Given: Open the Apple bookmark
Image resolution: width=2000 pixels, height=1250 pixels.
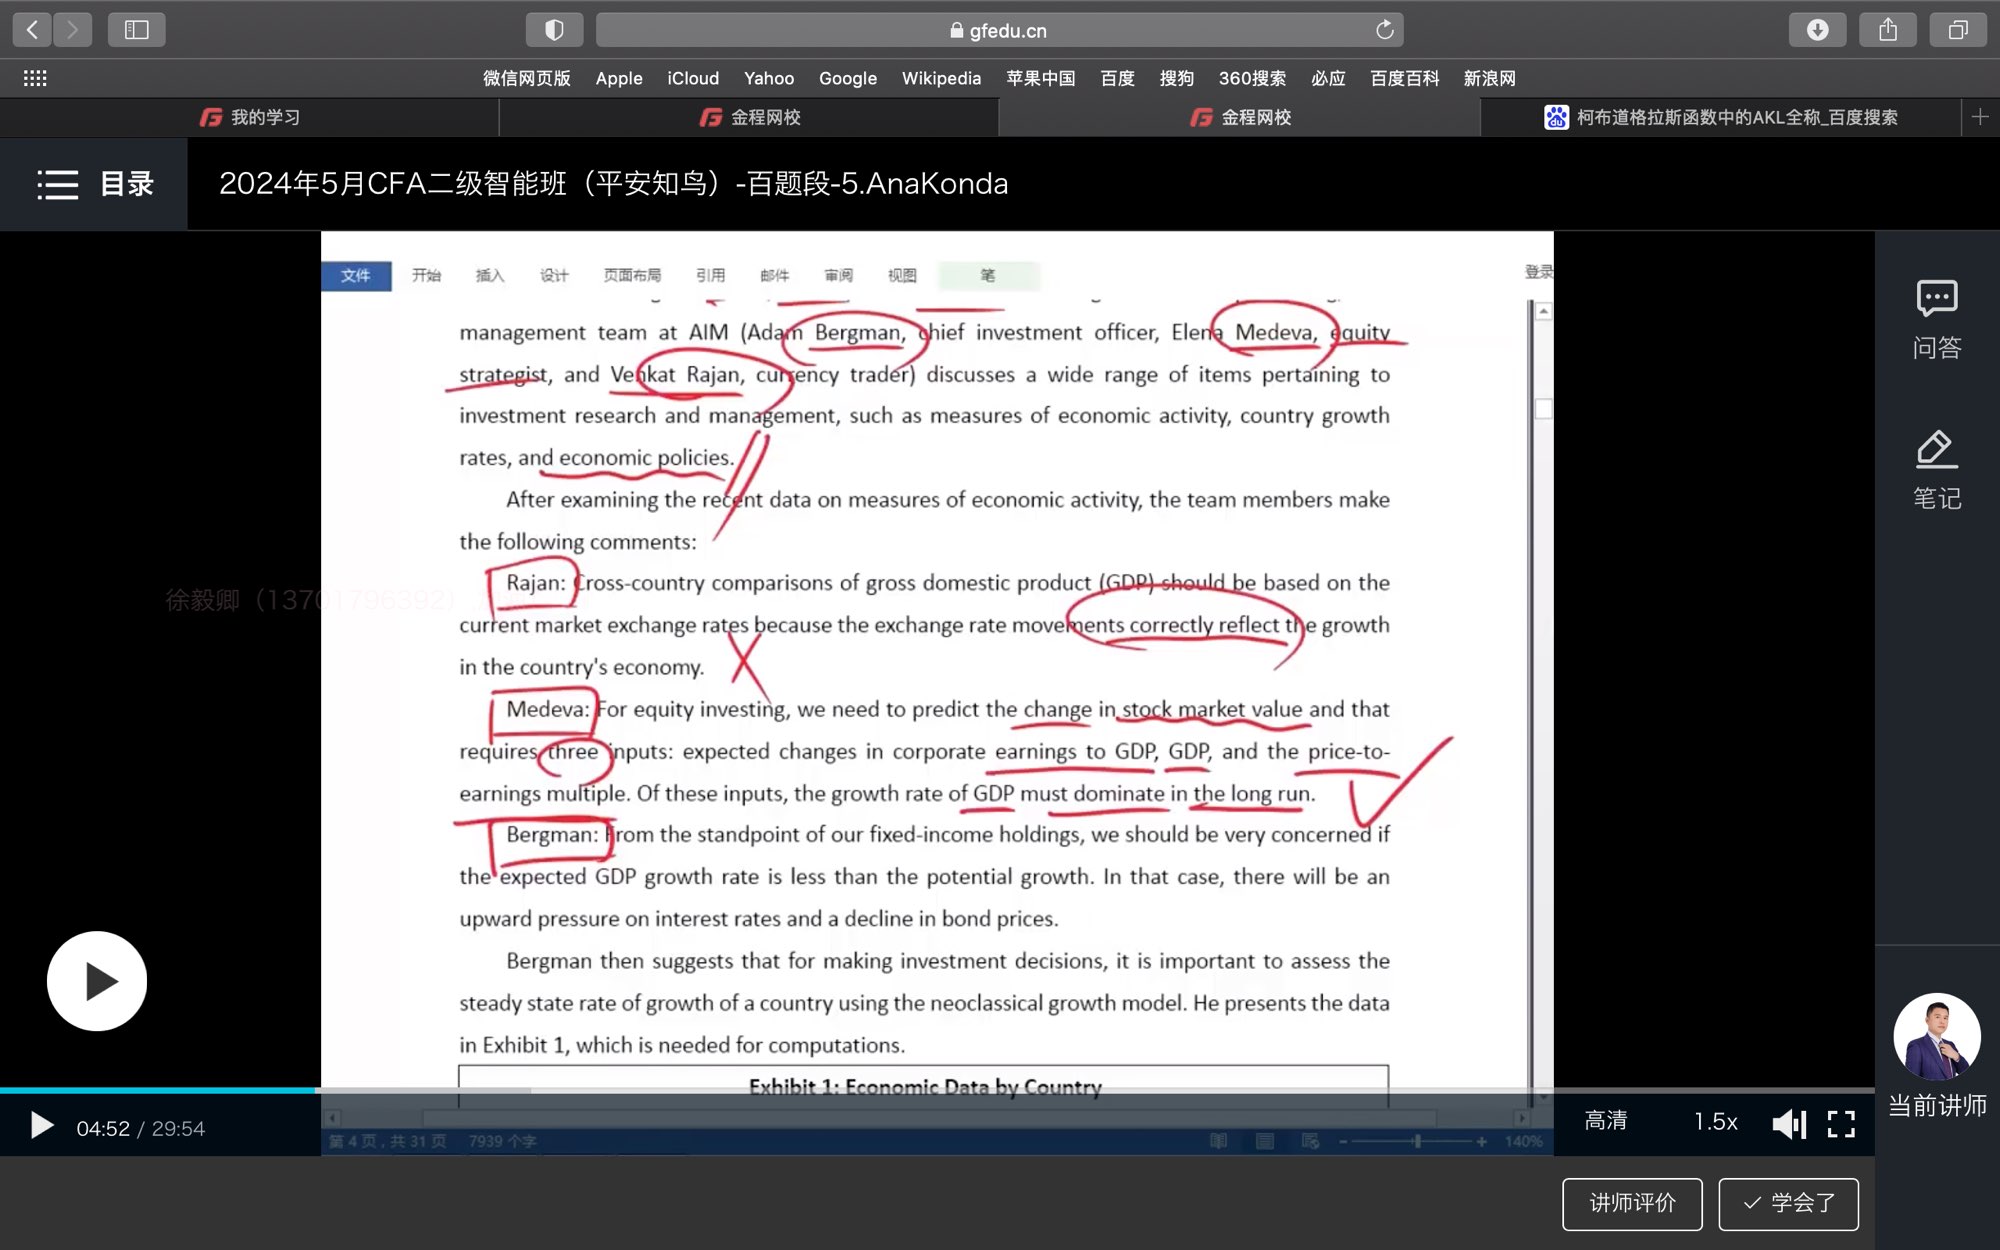Looking at the screenshot, I should 619,78.
